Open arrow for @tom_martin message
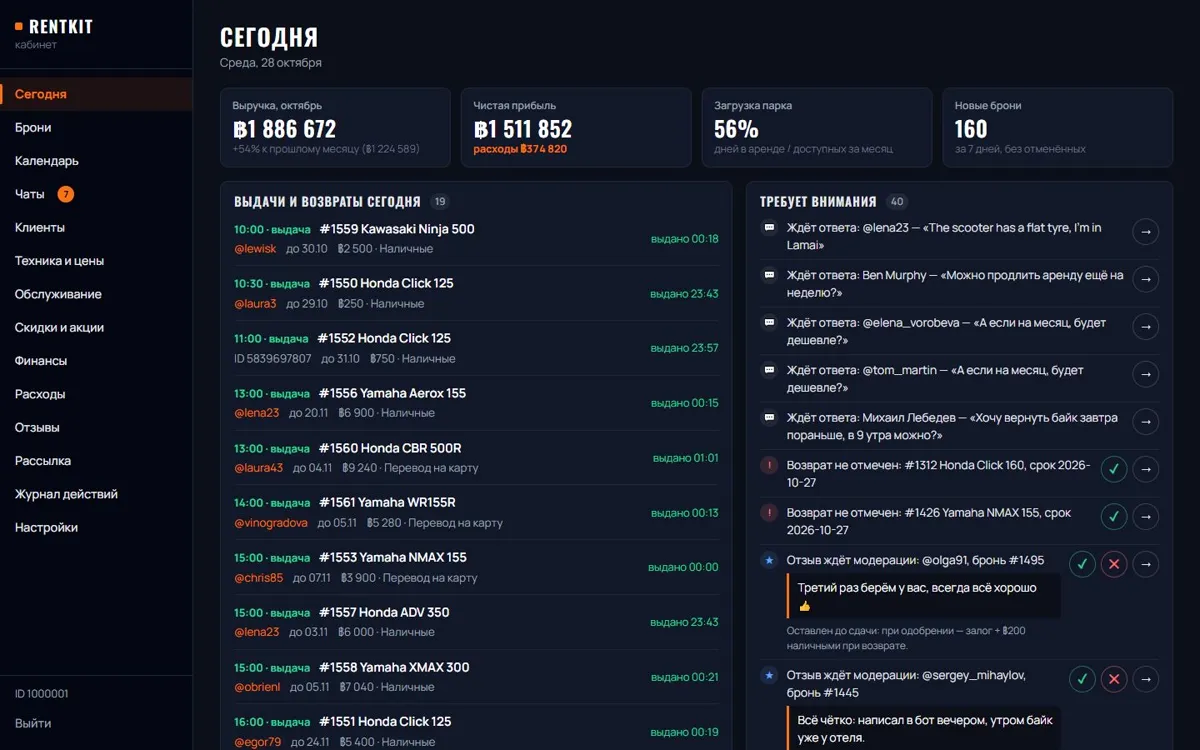 [x=1146, y=374]
